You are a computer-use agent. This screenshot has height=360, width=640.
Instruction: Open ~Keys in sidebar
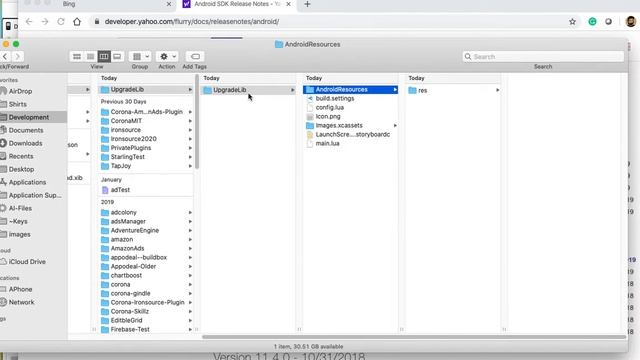click(x=18, y=221)
